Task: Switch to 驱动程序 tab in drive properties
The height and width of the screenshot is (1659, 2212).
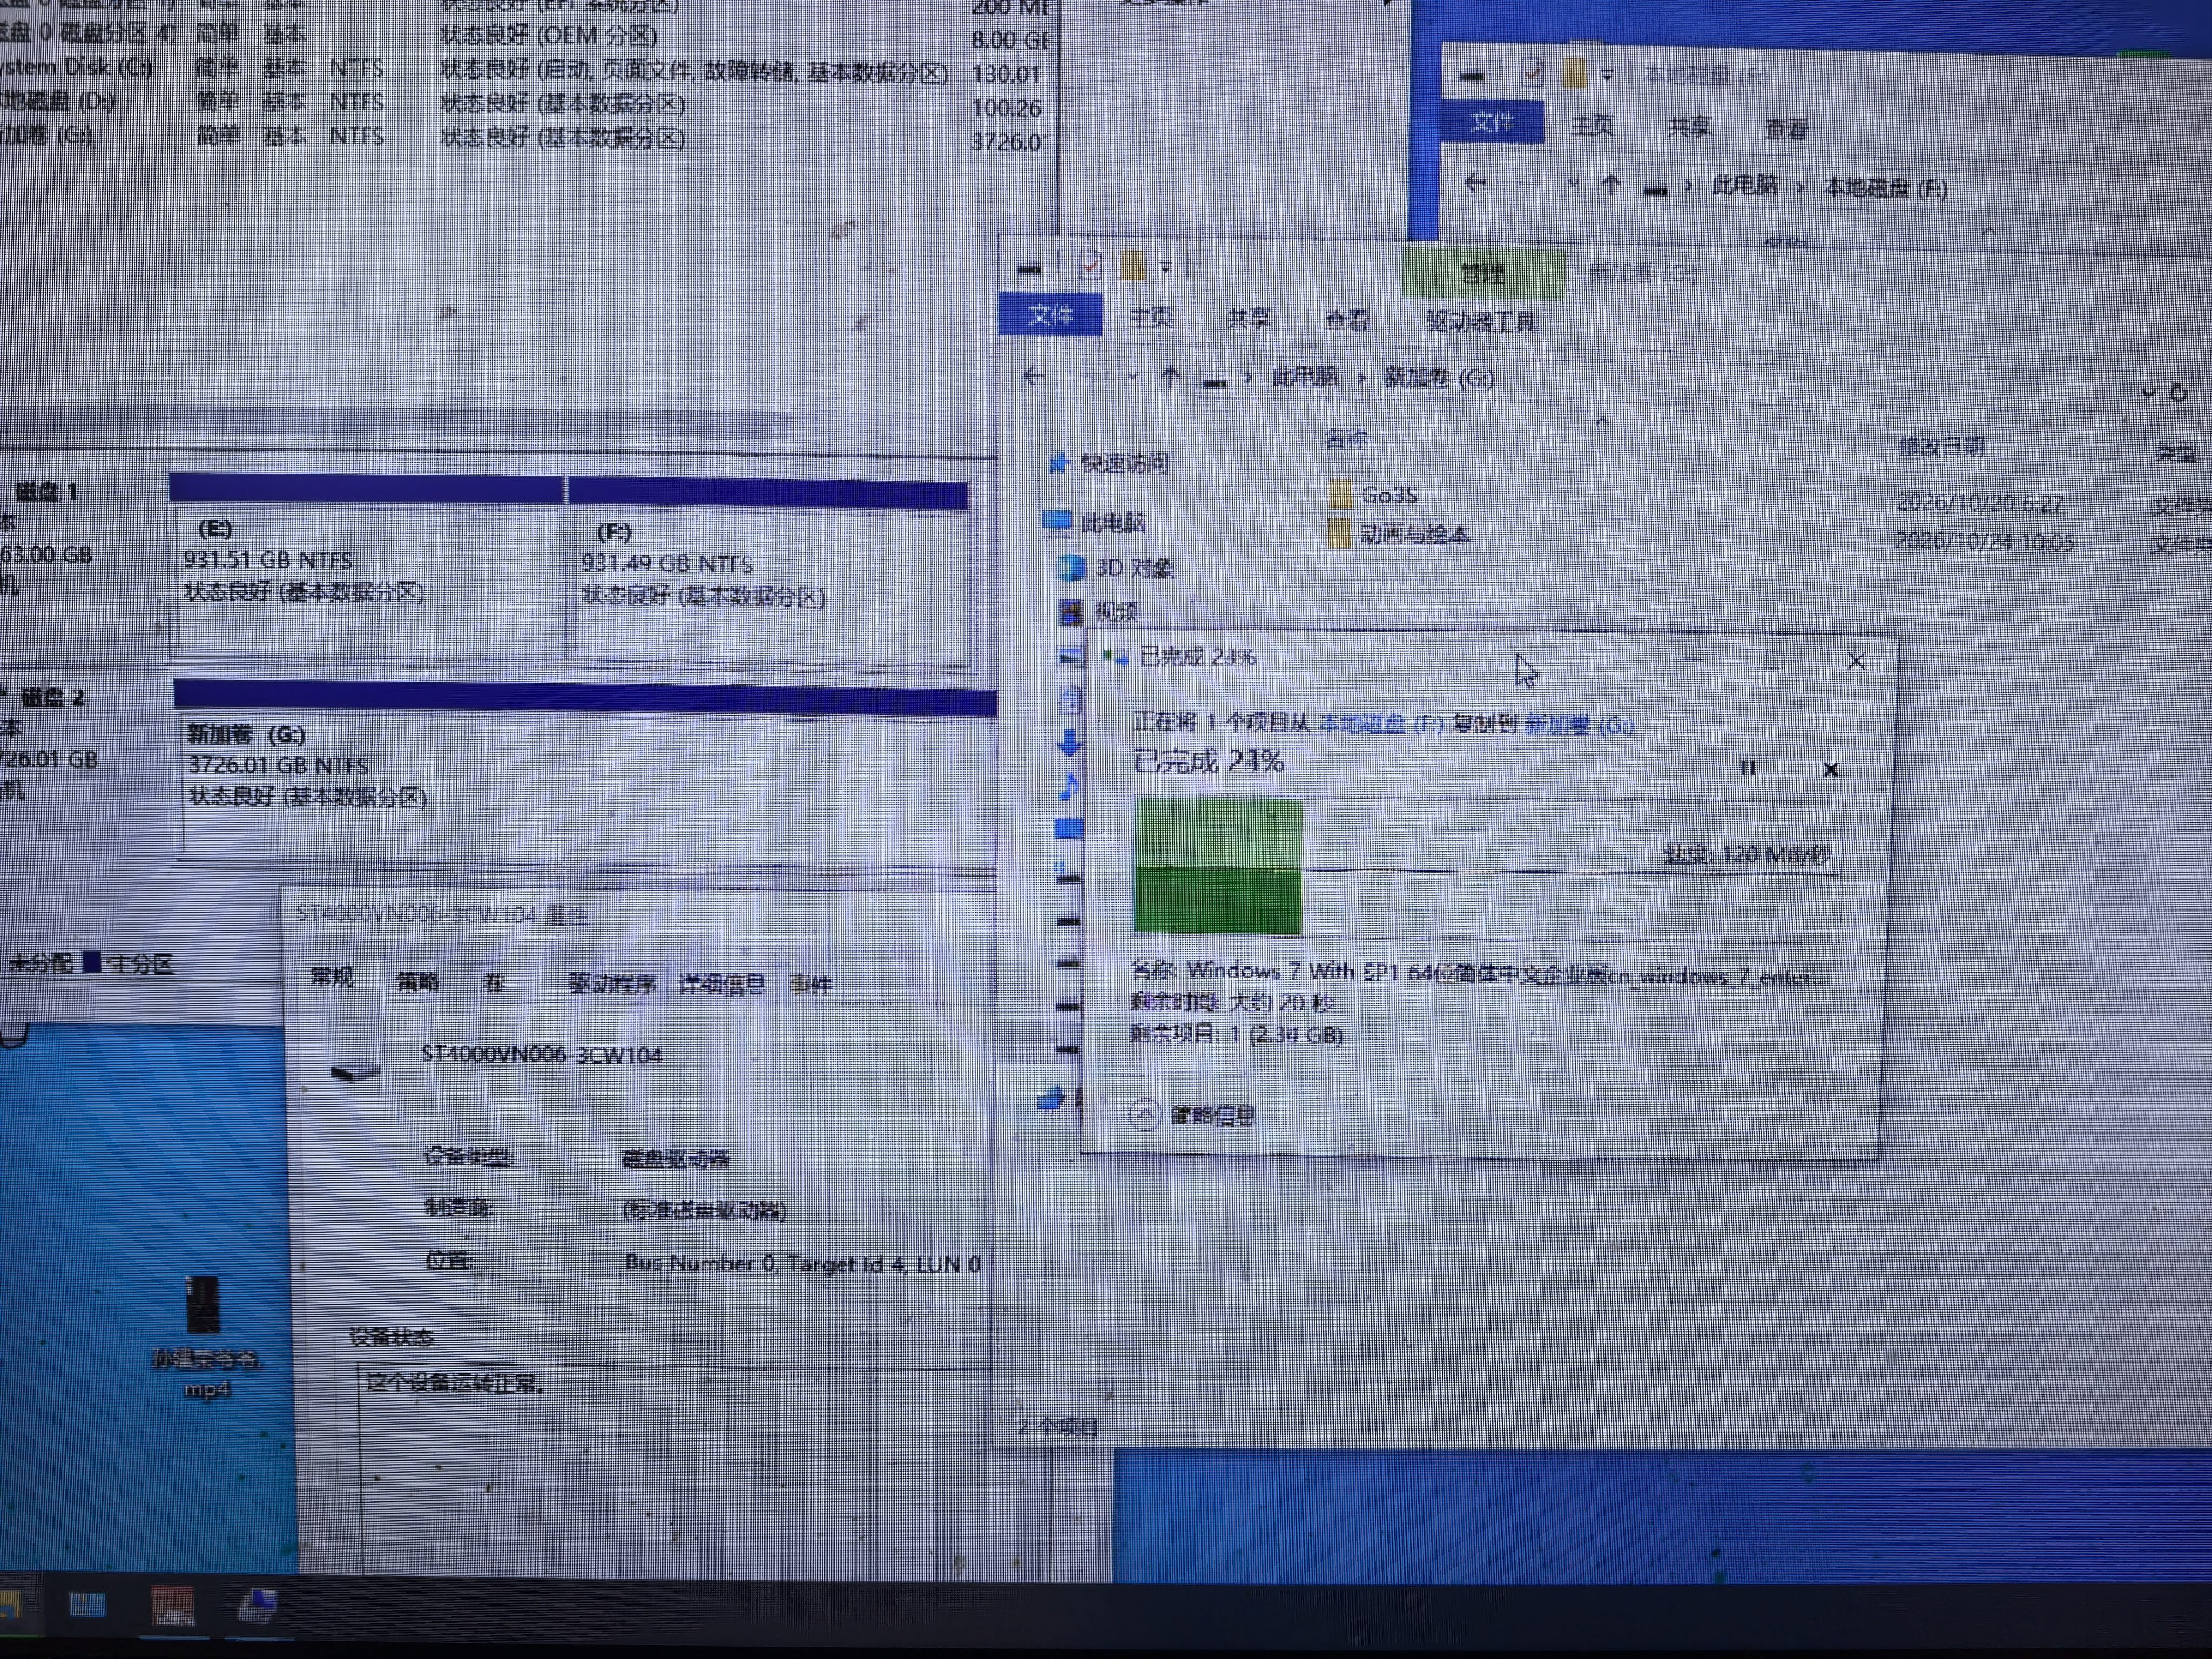Action: pos(612,983)
